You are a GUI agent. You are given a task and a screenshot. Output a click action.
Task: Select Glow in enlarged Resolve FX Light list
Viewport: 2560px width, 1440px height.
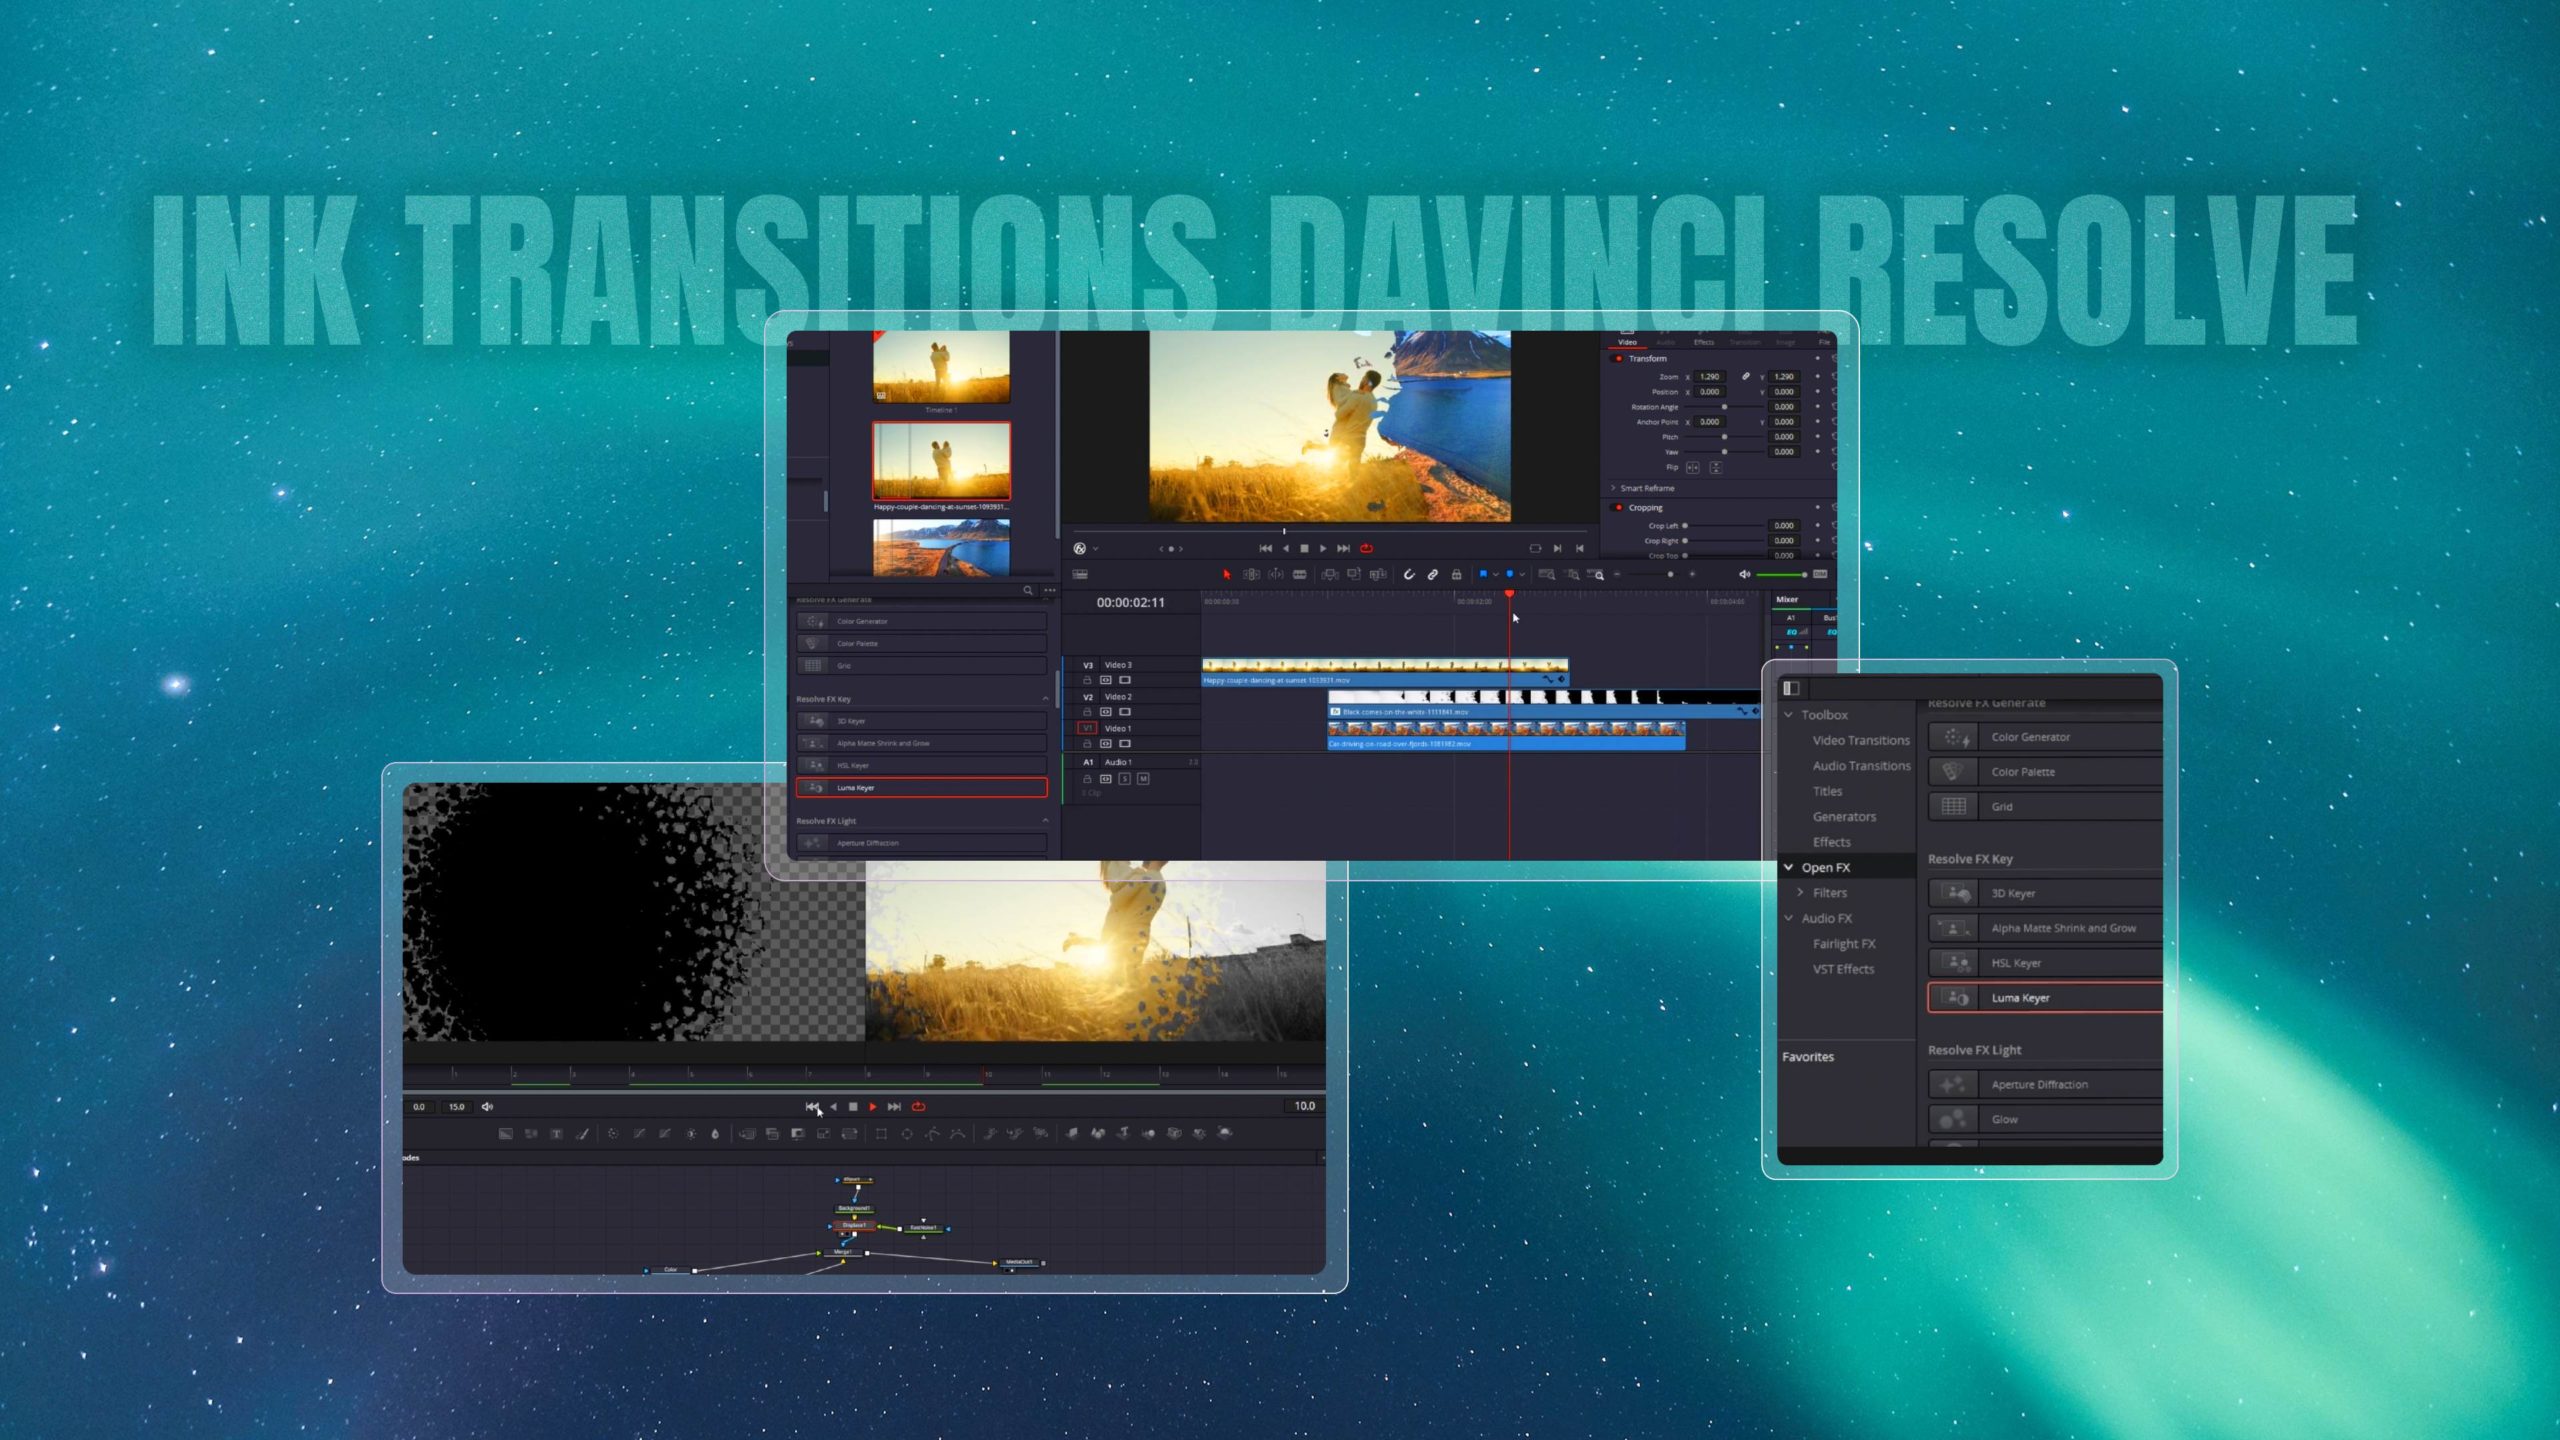(2045, 1119)
